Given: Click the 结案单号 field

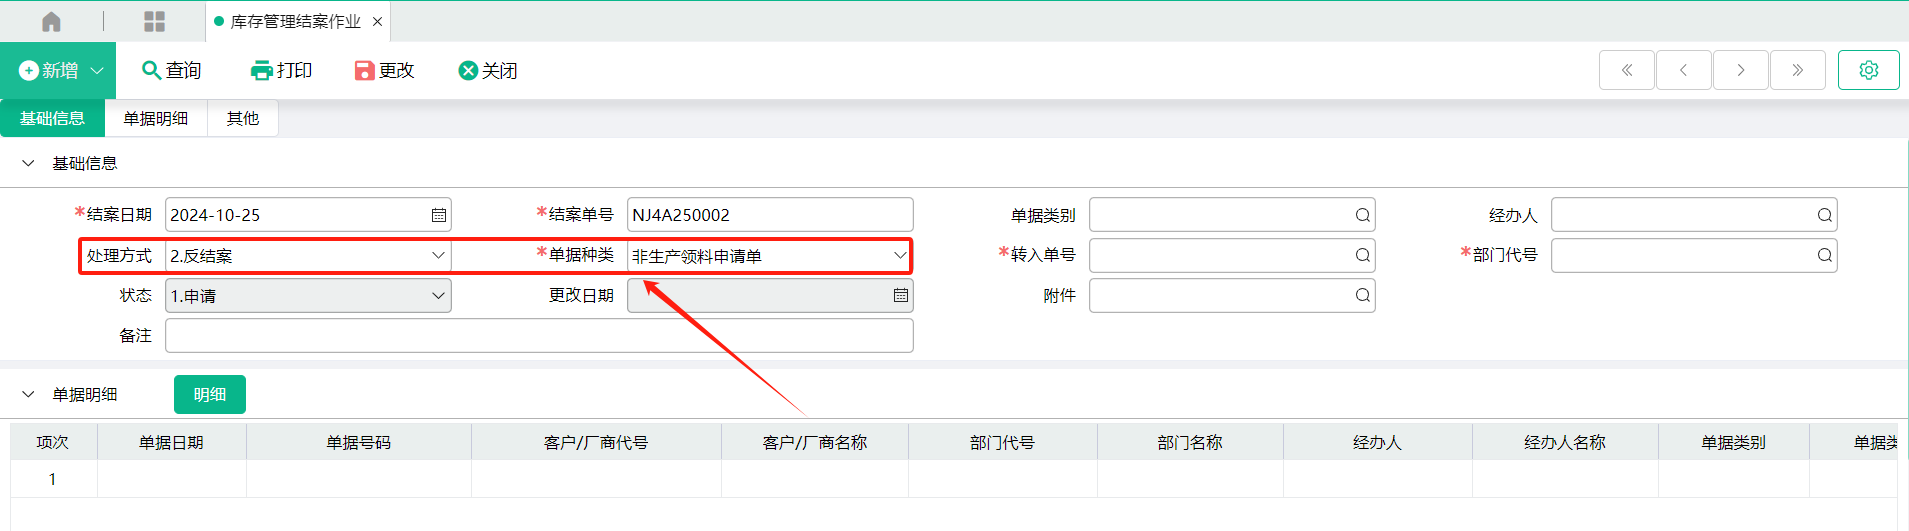Looking at the screenshot, I should click(770, 215).
